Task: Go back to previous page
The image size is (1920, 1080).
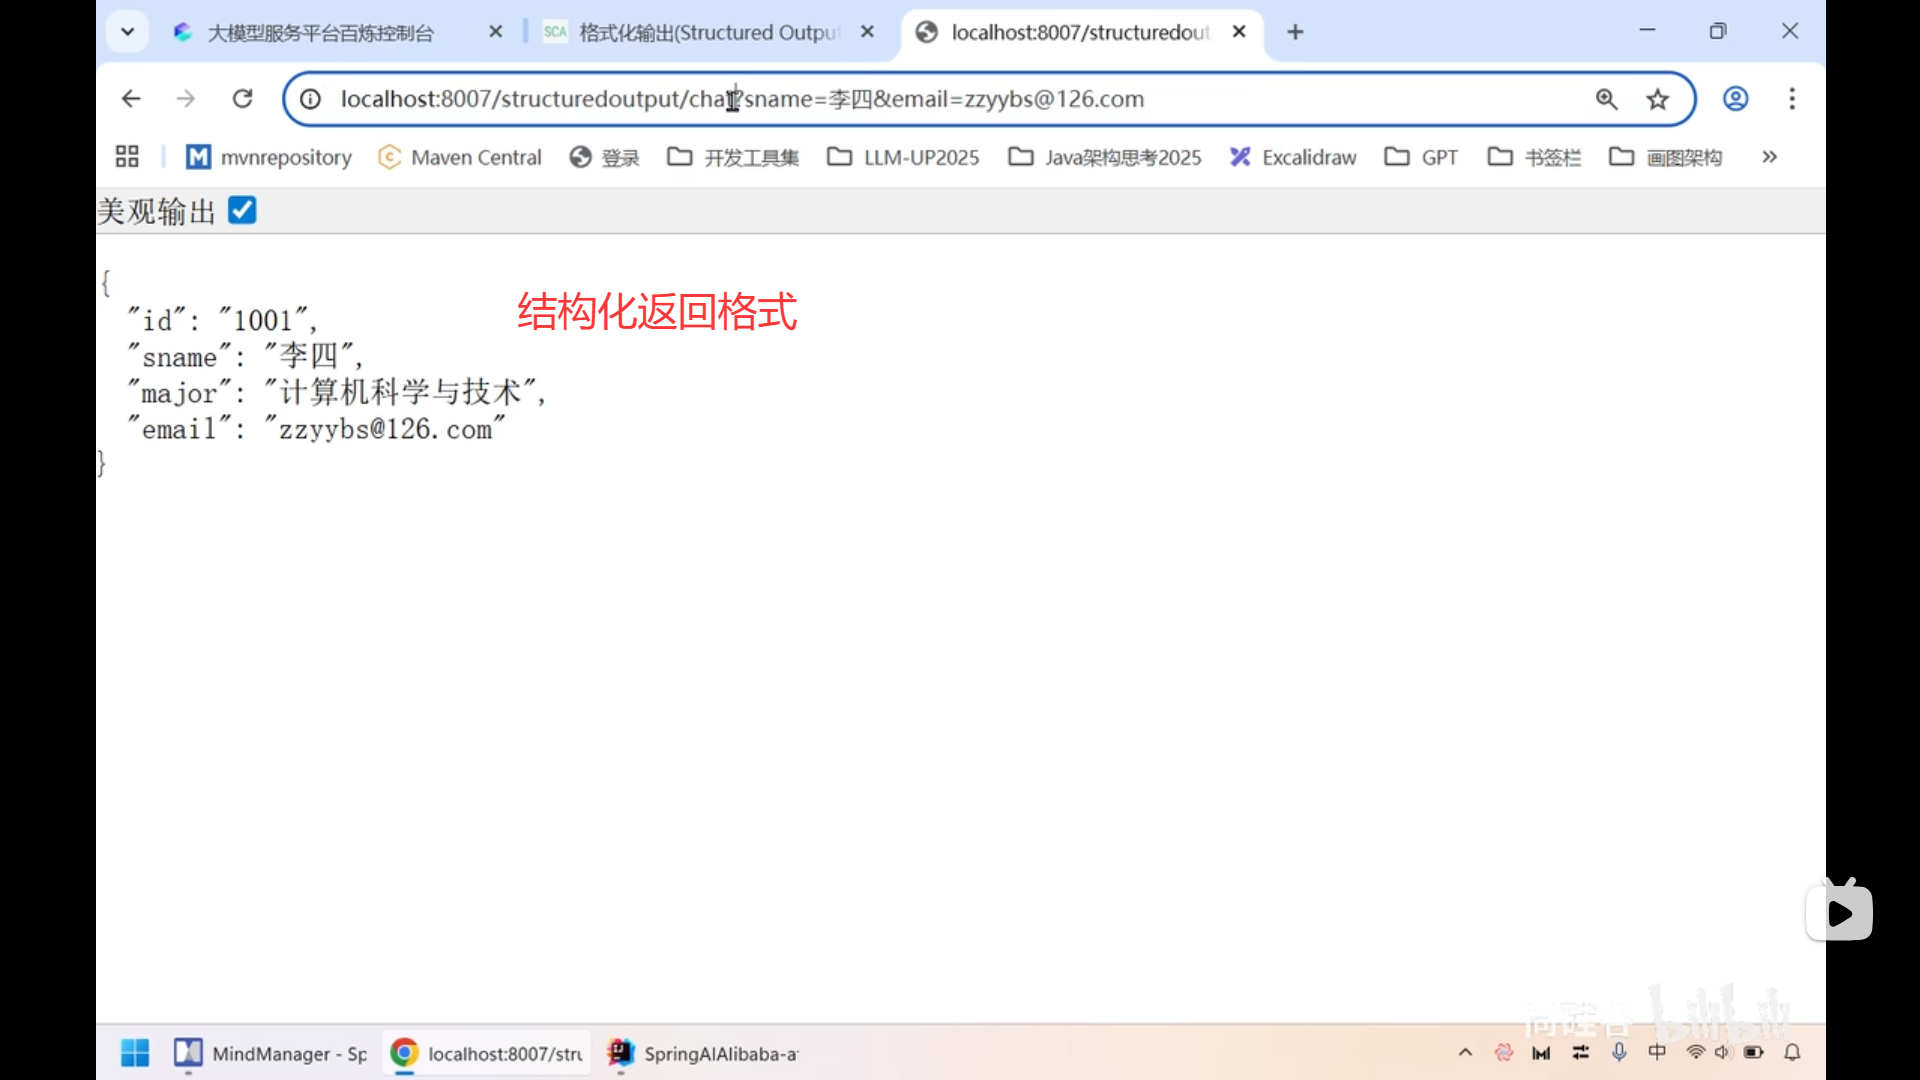Action: coord(131,99)
